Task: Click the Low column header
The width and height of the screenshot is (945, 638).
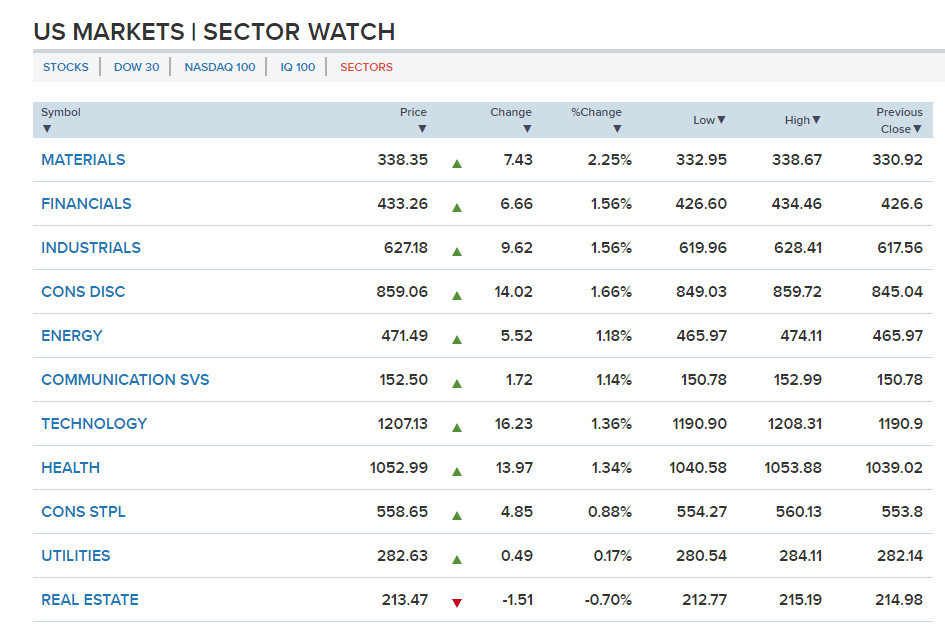Action: coord(709,120)
